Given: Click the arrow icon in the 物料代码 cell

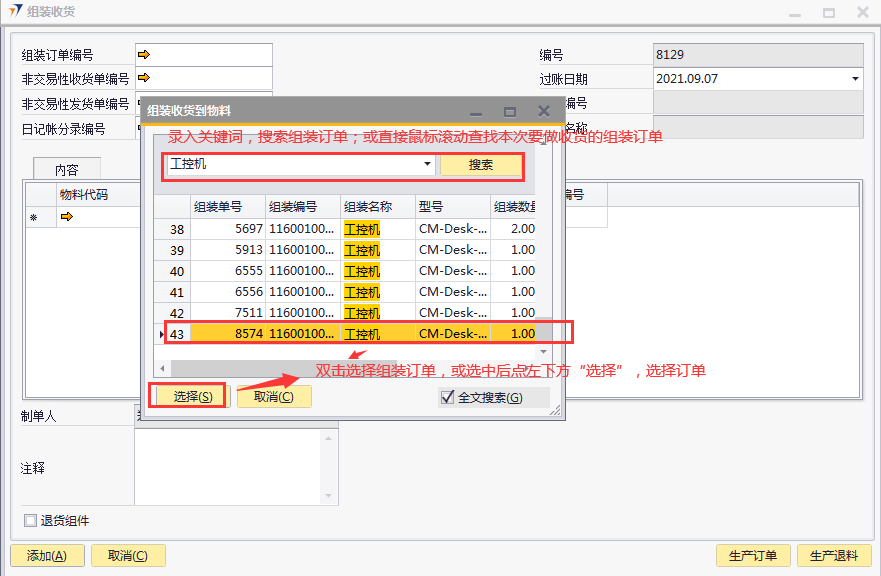Looking at the screenshot, I should click(x=67, y=216).
